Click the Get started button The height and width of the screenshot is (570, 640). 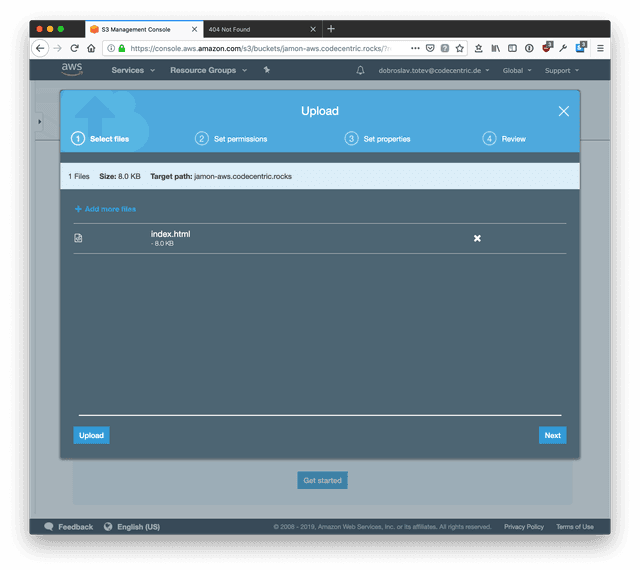click(x=322, y=480)
